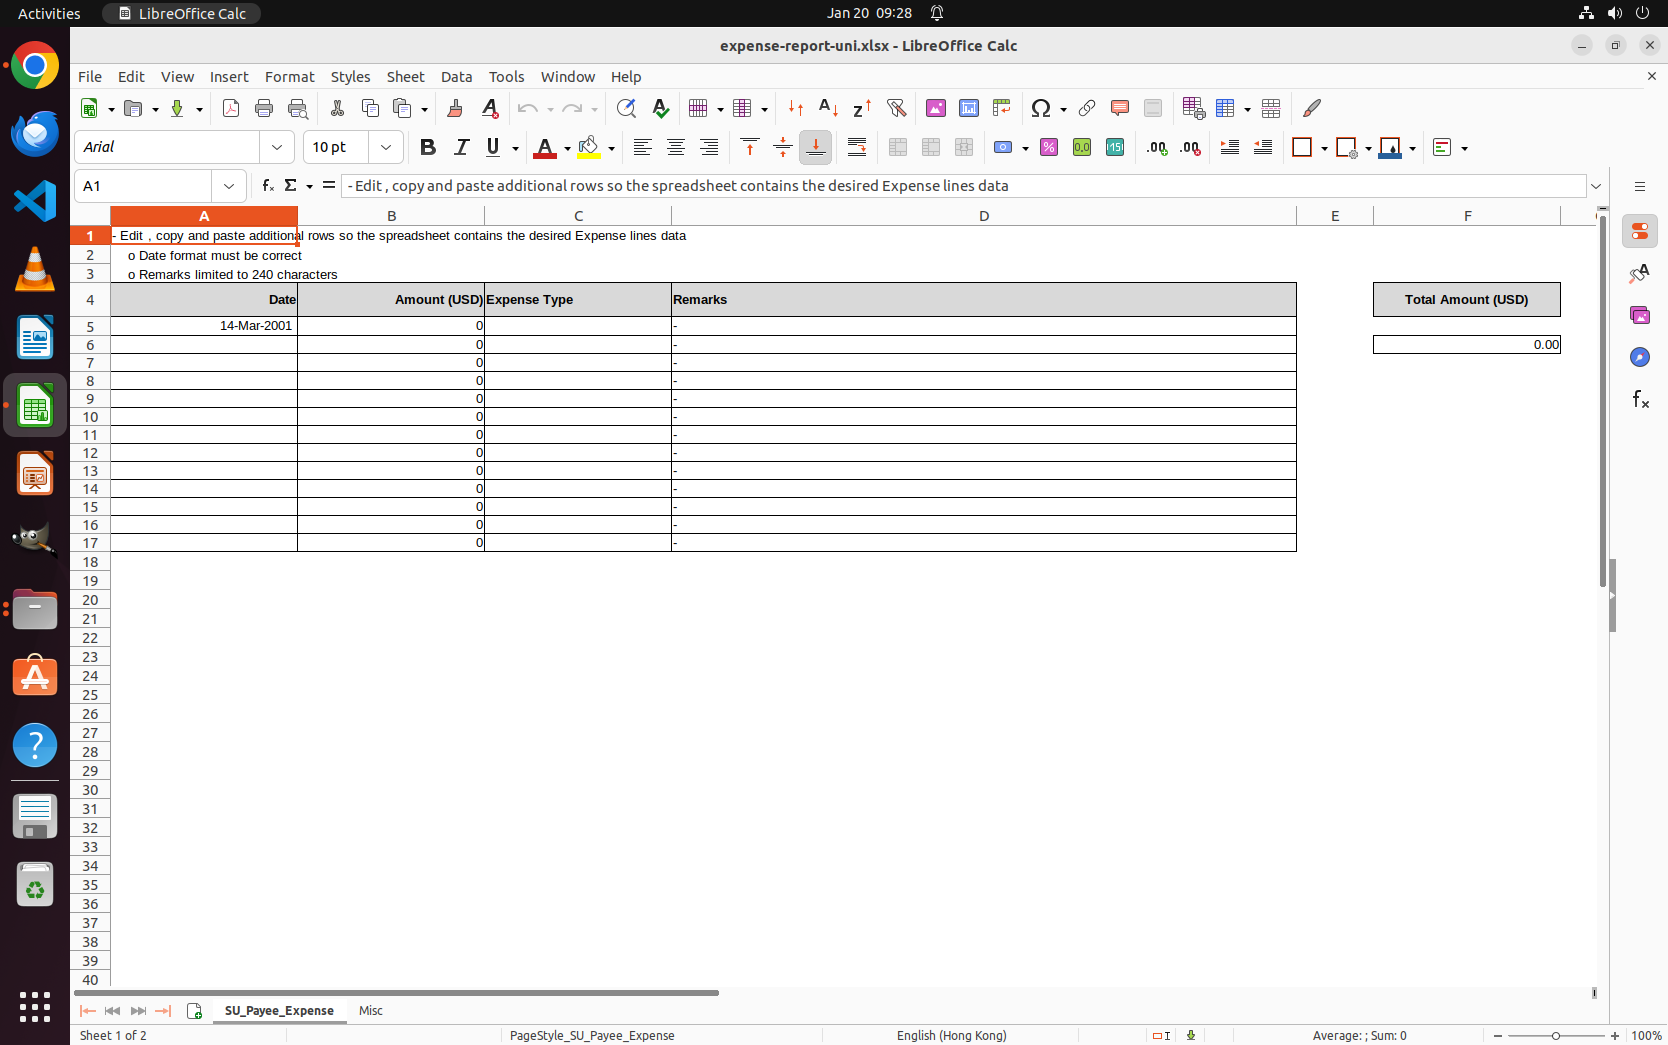The width and height of the screenshot is (1668, 1045).
Task: Select the column D header
Action: [x=983, y=216]
